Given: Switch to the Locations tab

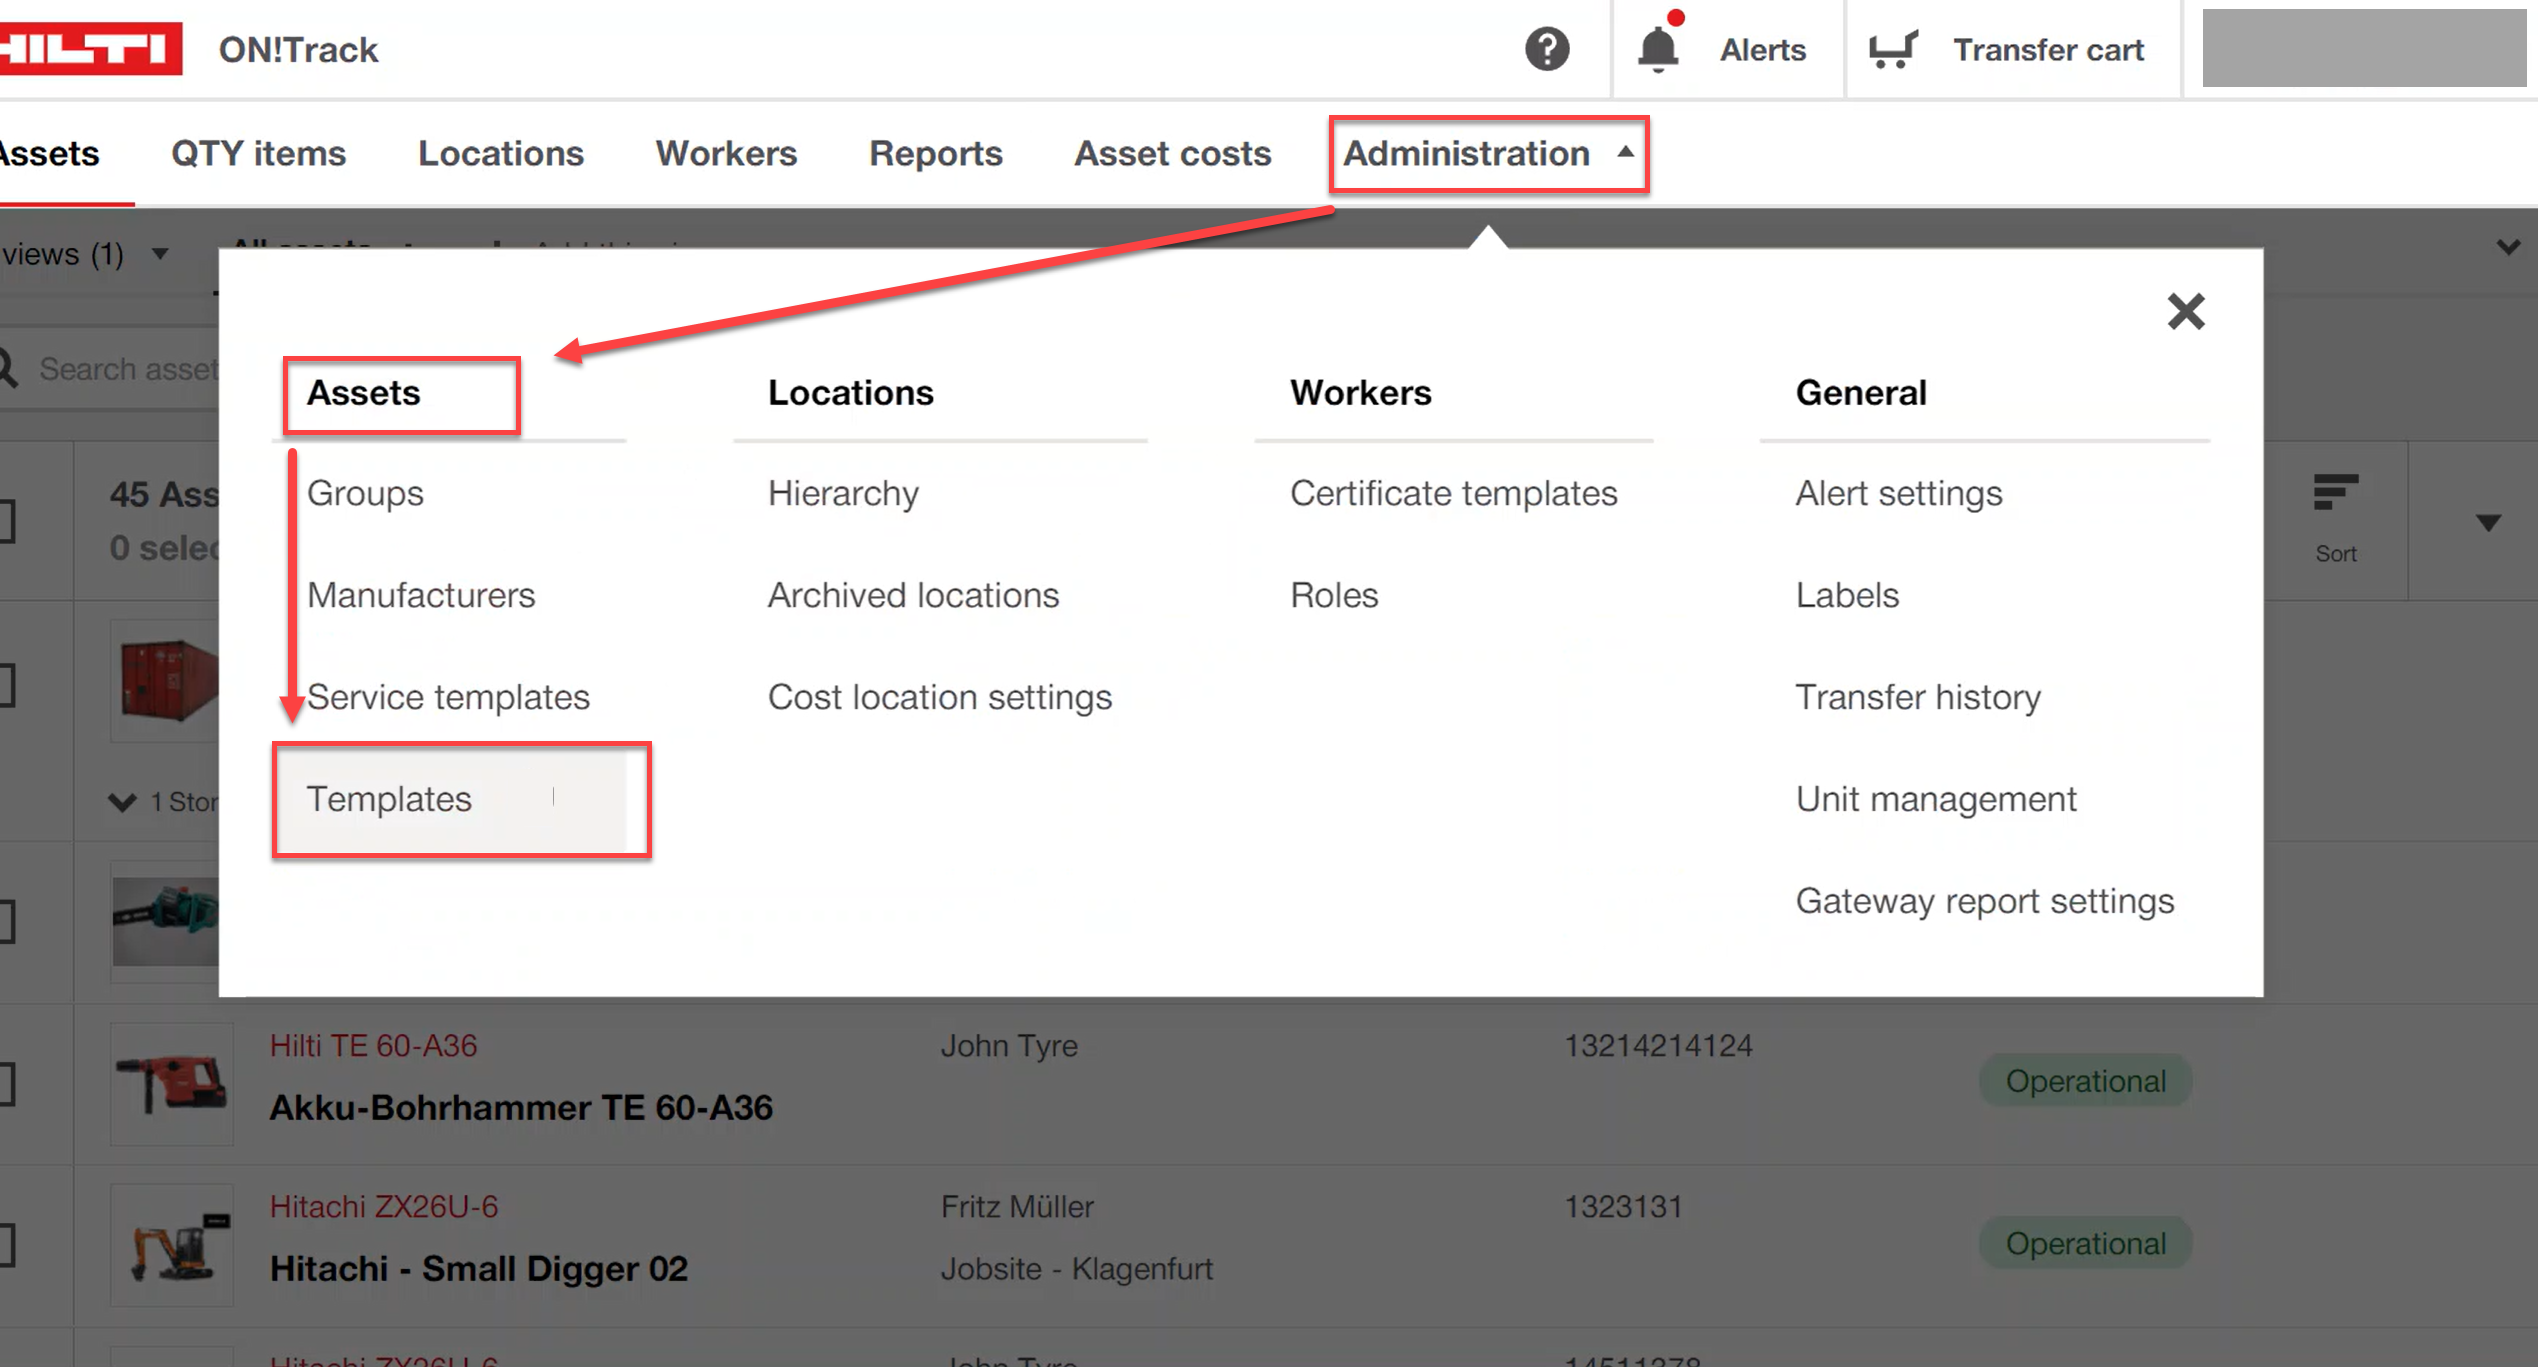Looking at the screenshot, I should (x=500, y=153).
